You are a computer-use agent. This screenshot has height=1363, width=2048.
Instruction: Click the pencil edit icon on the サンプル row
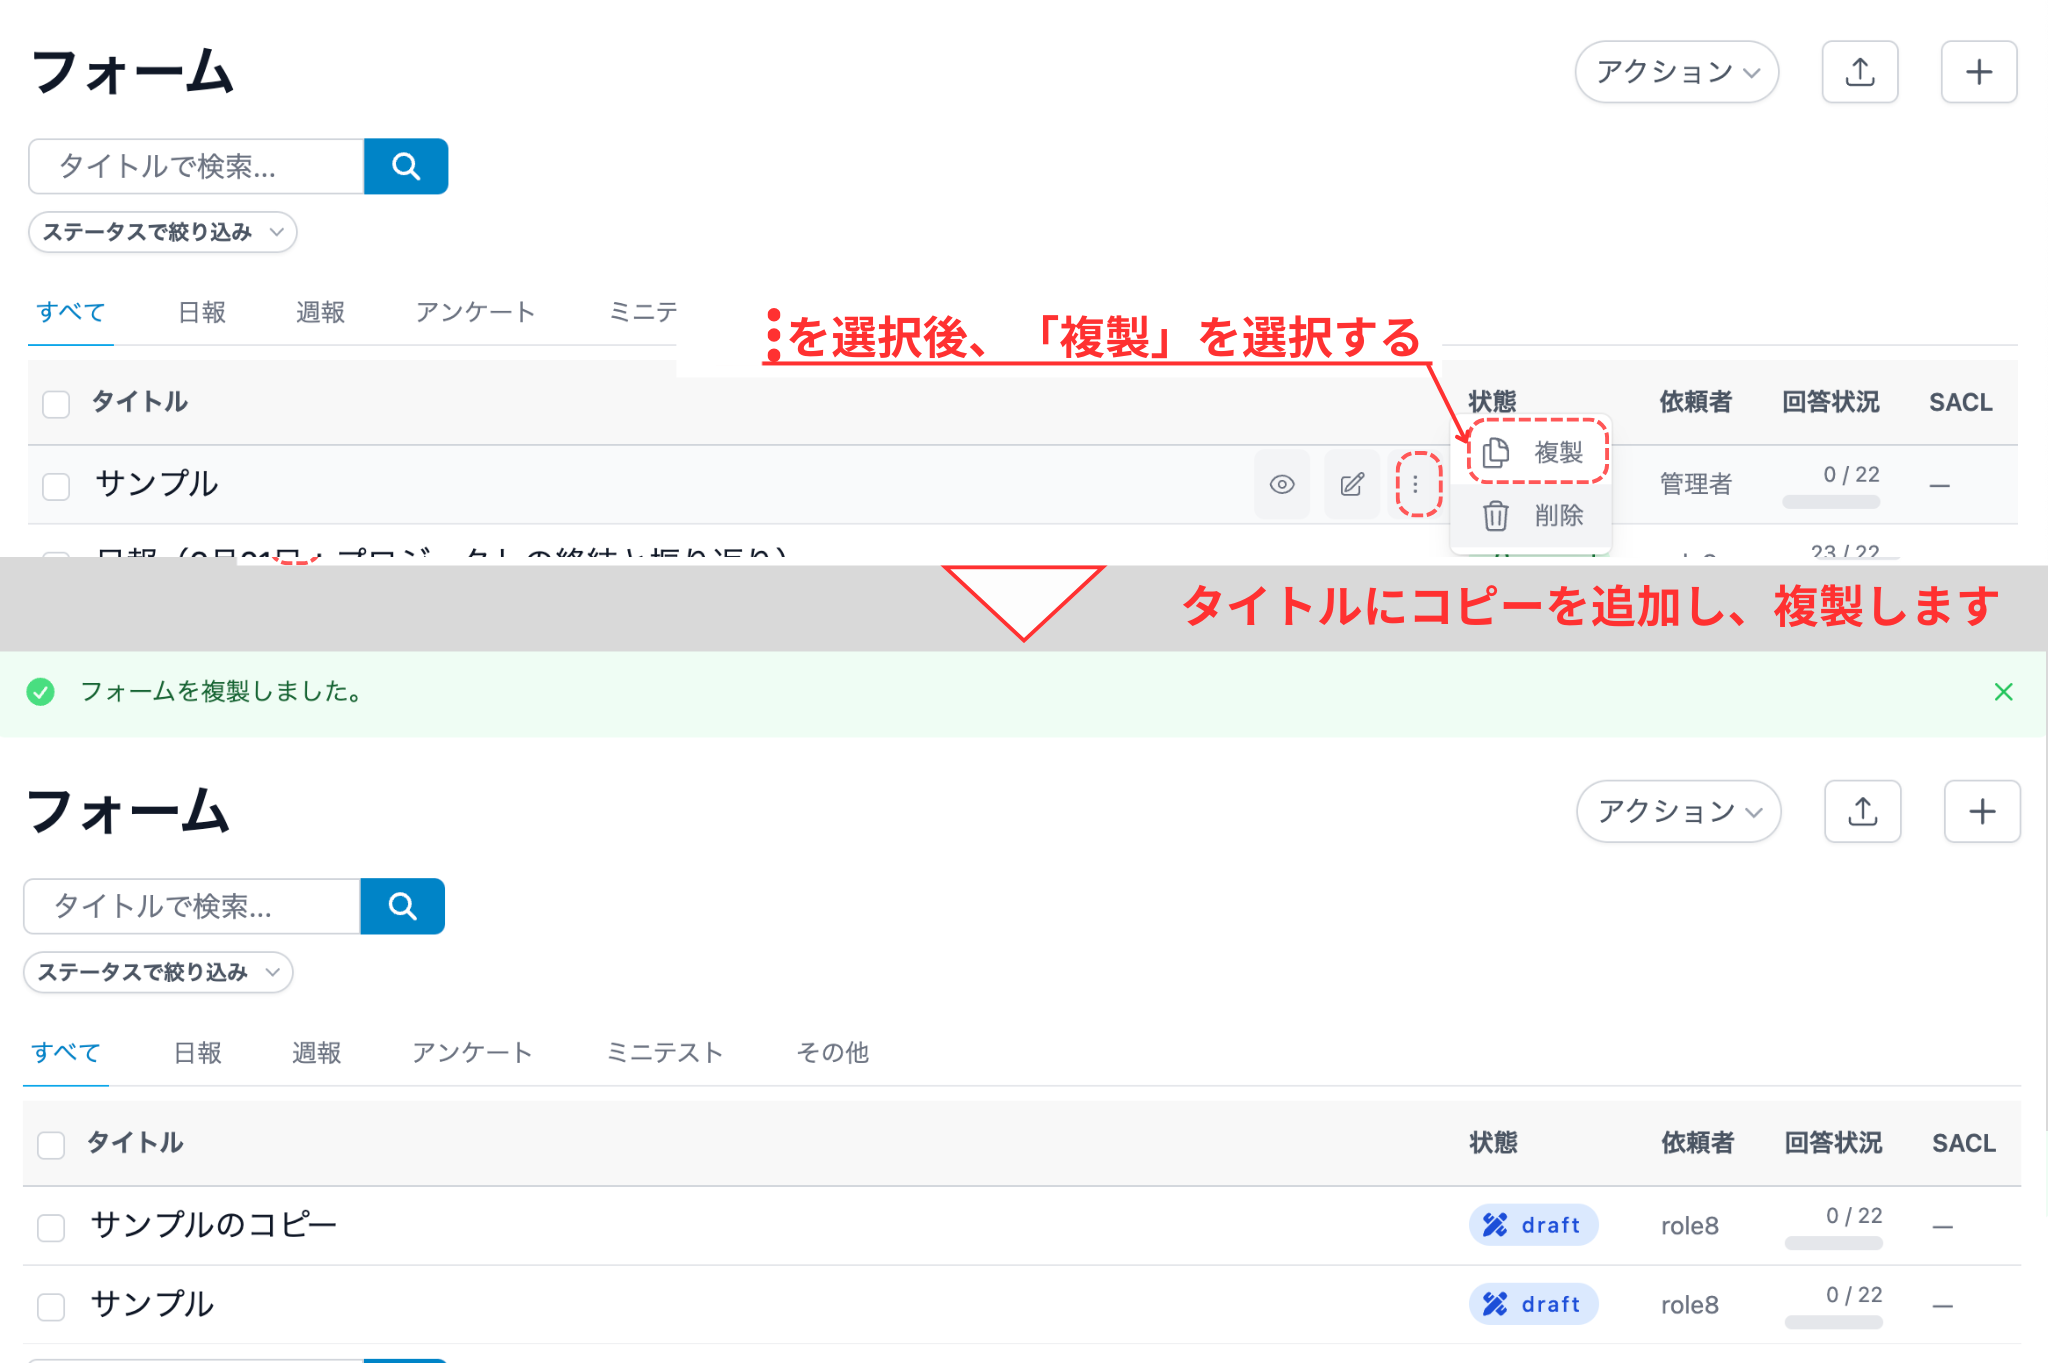[x=1351, y=485]
